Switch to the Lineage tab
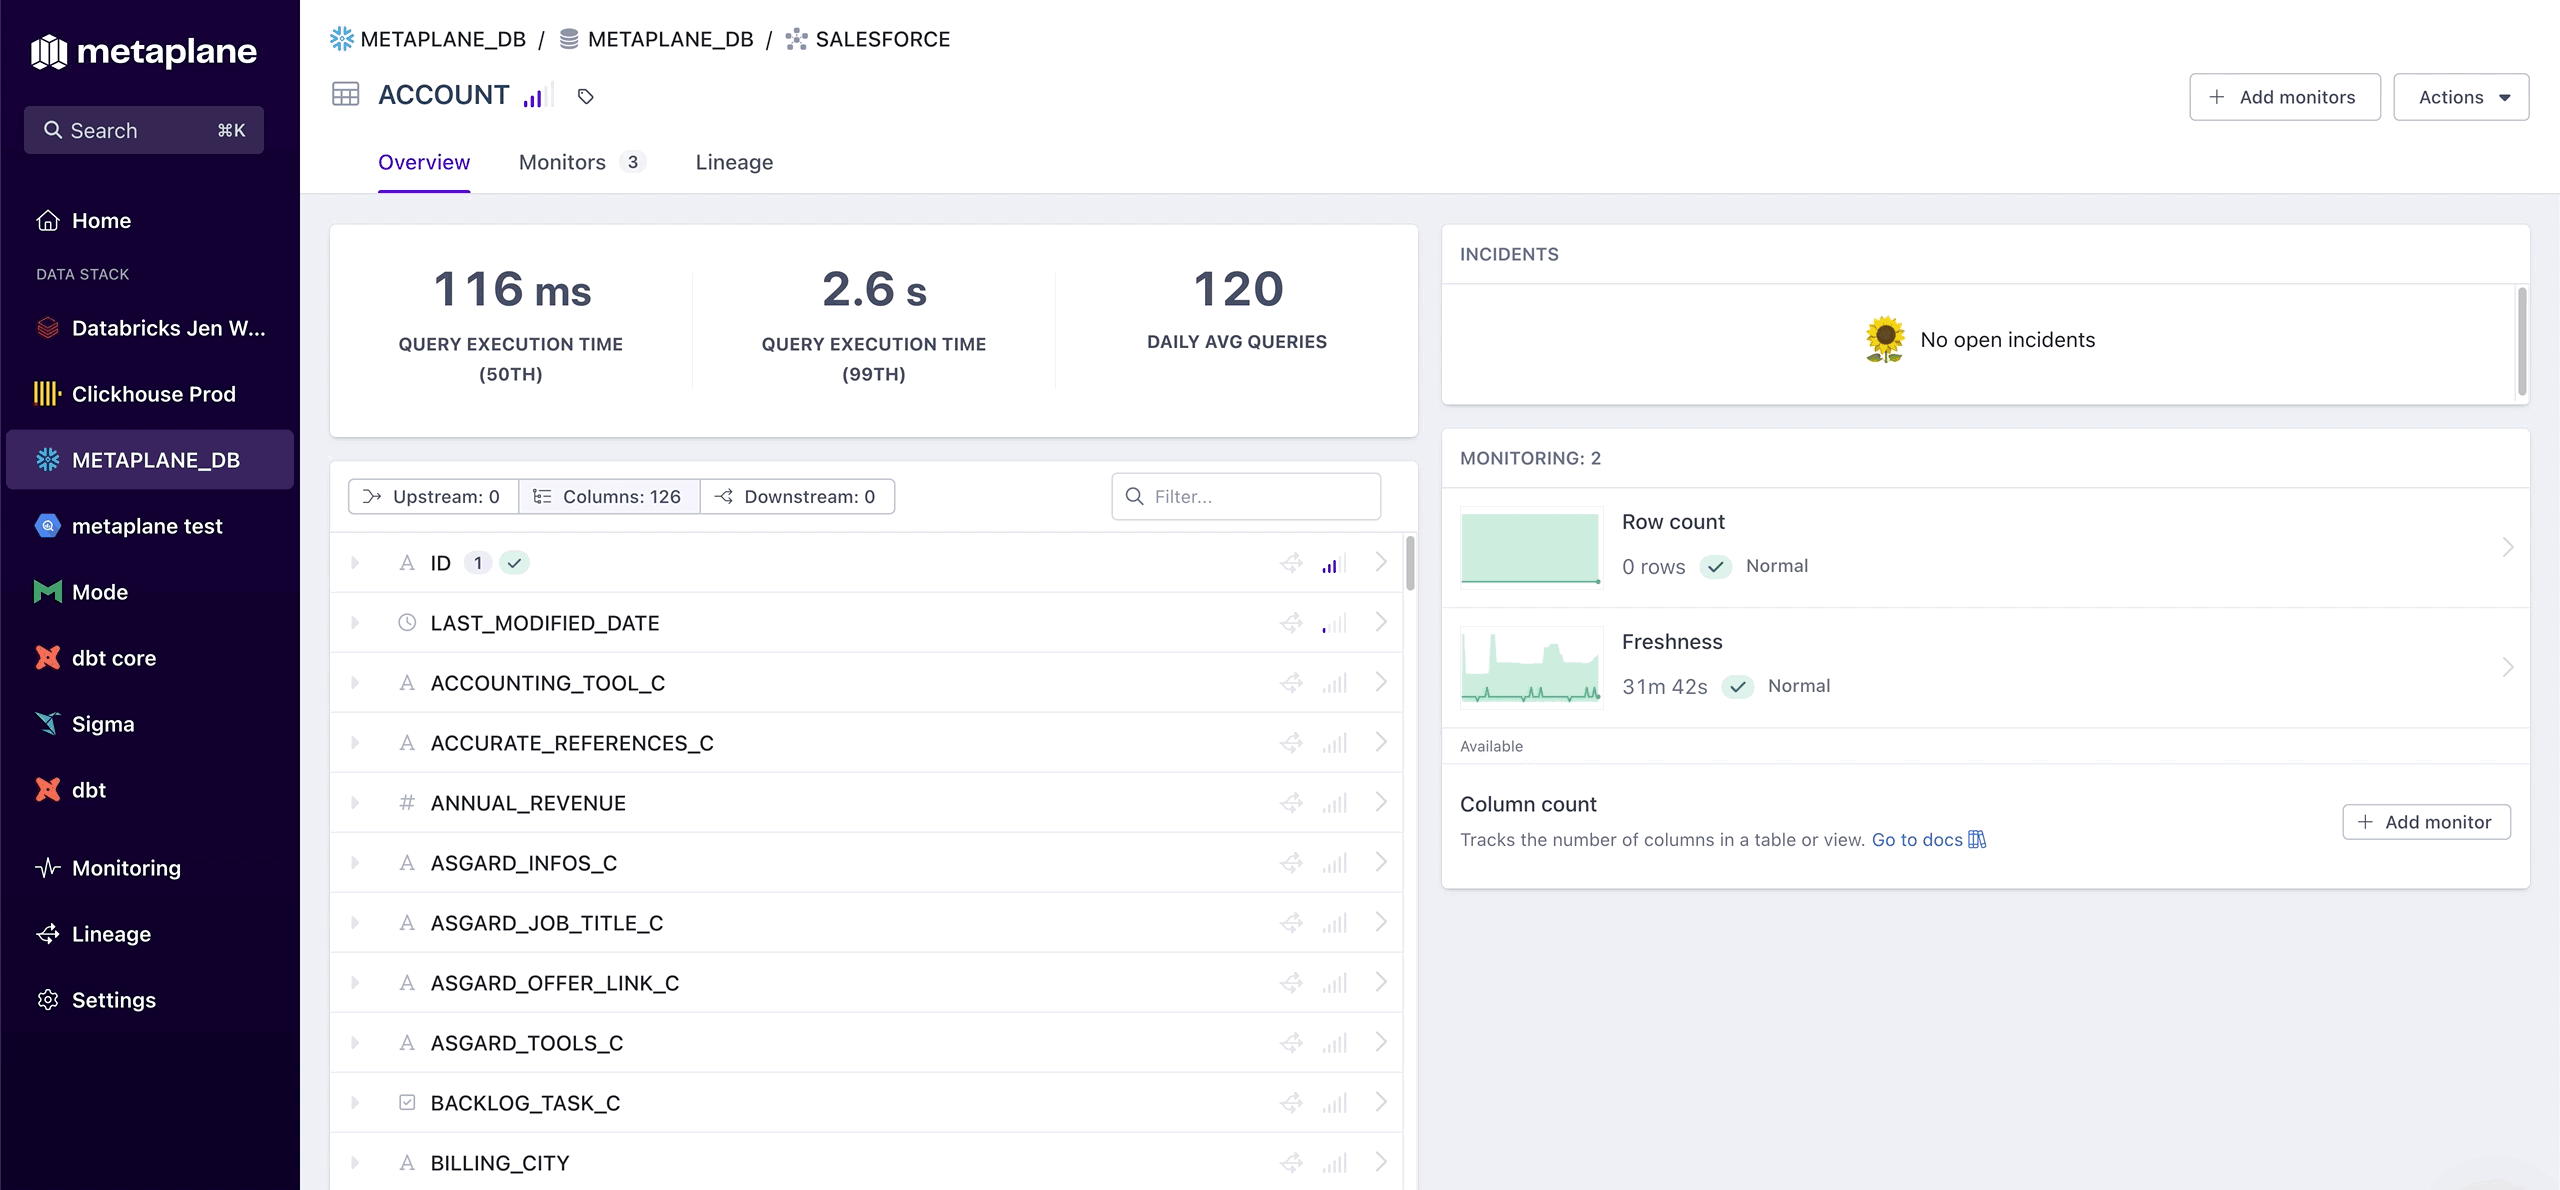The image size is (2560, 1190). (x=734, y=162)
